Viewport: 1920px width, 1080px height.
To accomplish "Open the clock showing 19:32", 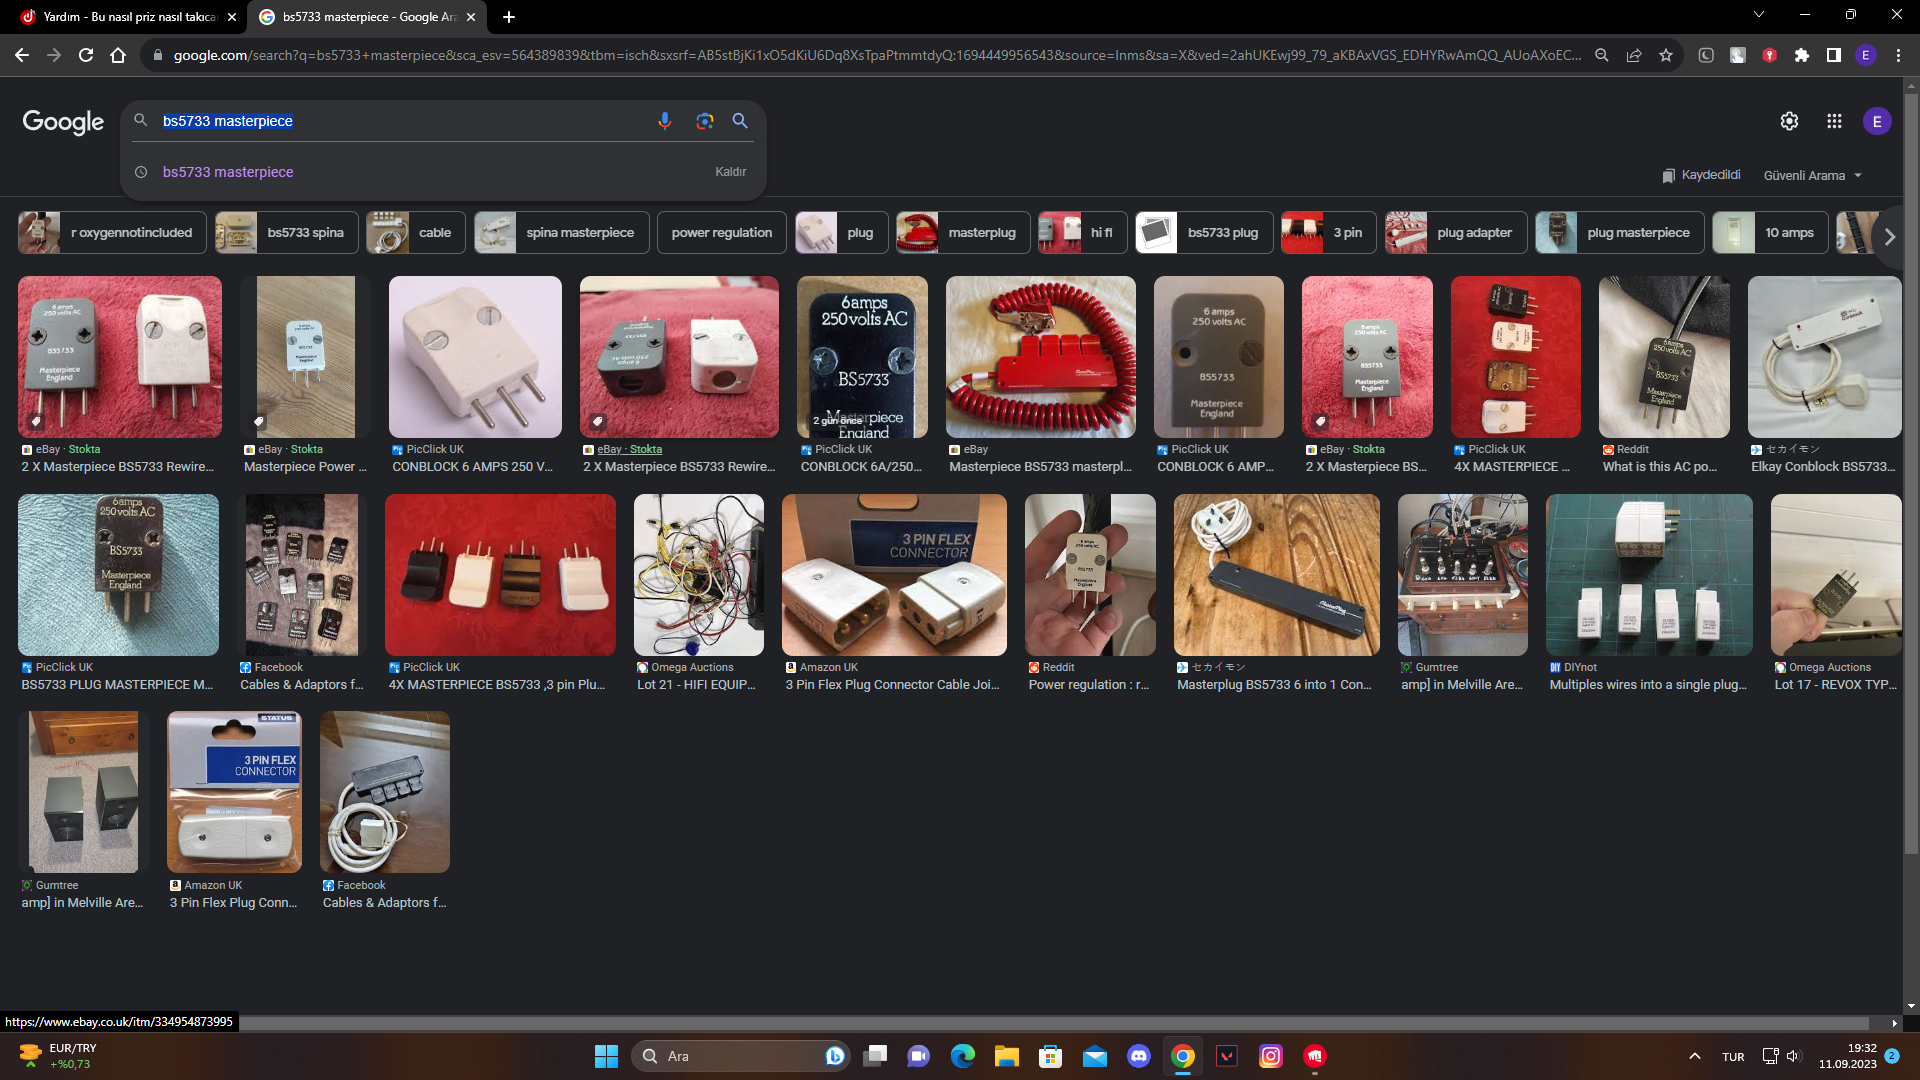I will 1847,1056.
